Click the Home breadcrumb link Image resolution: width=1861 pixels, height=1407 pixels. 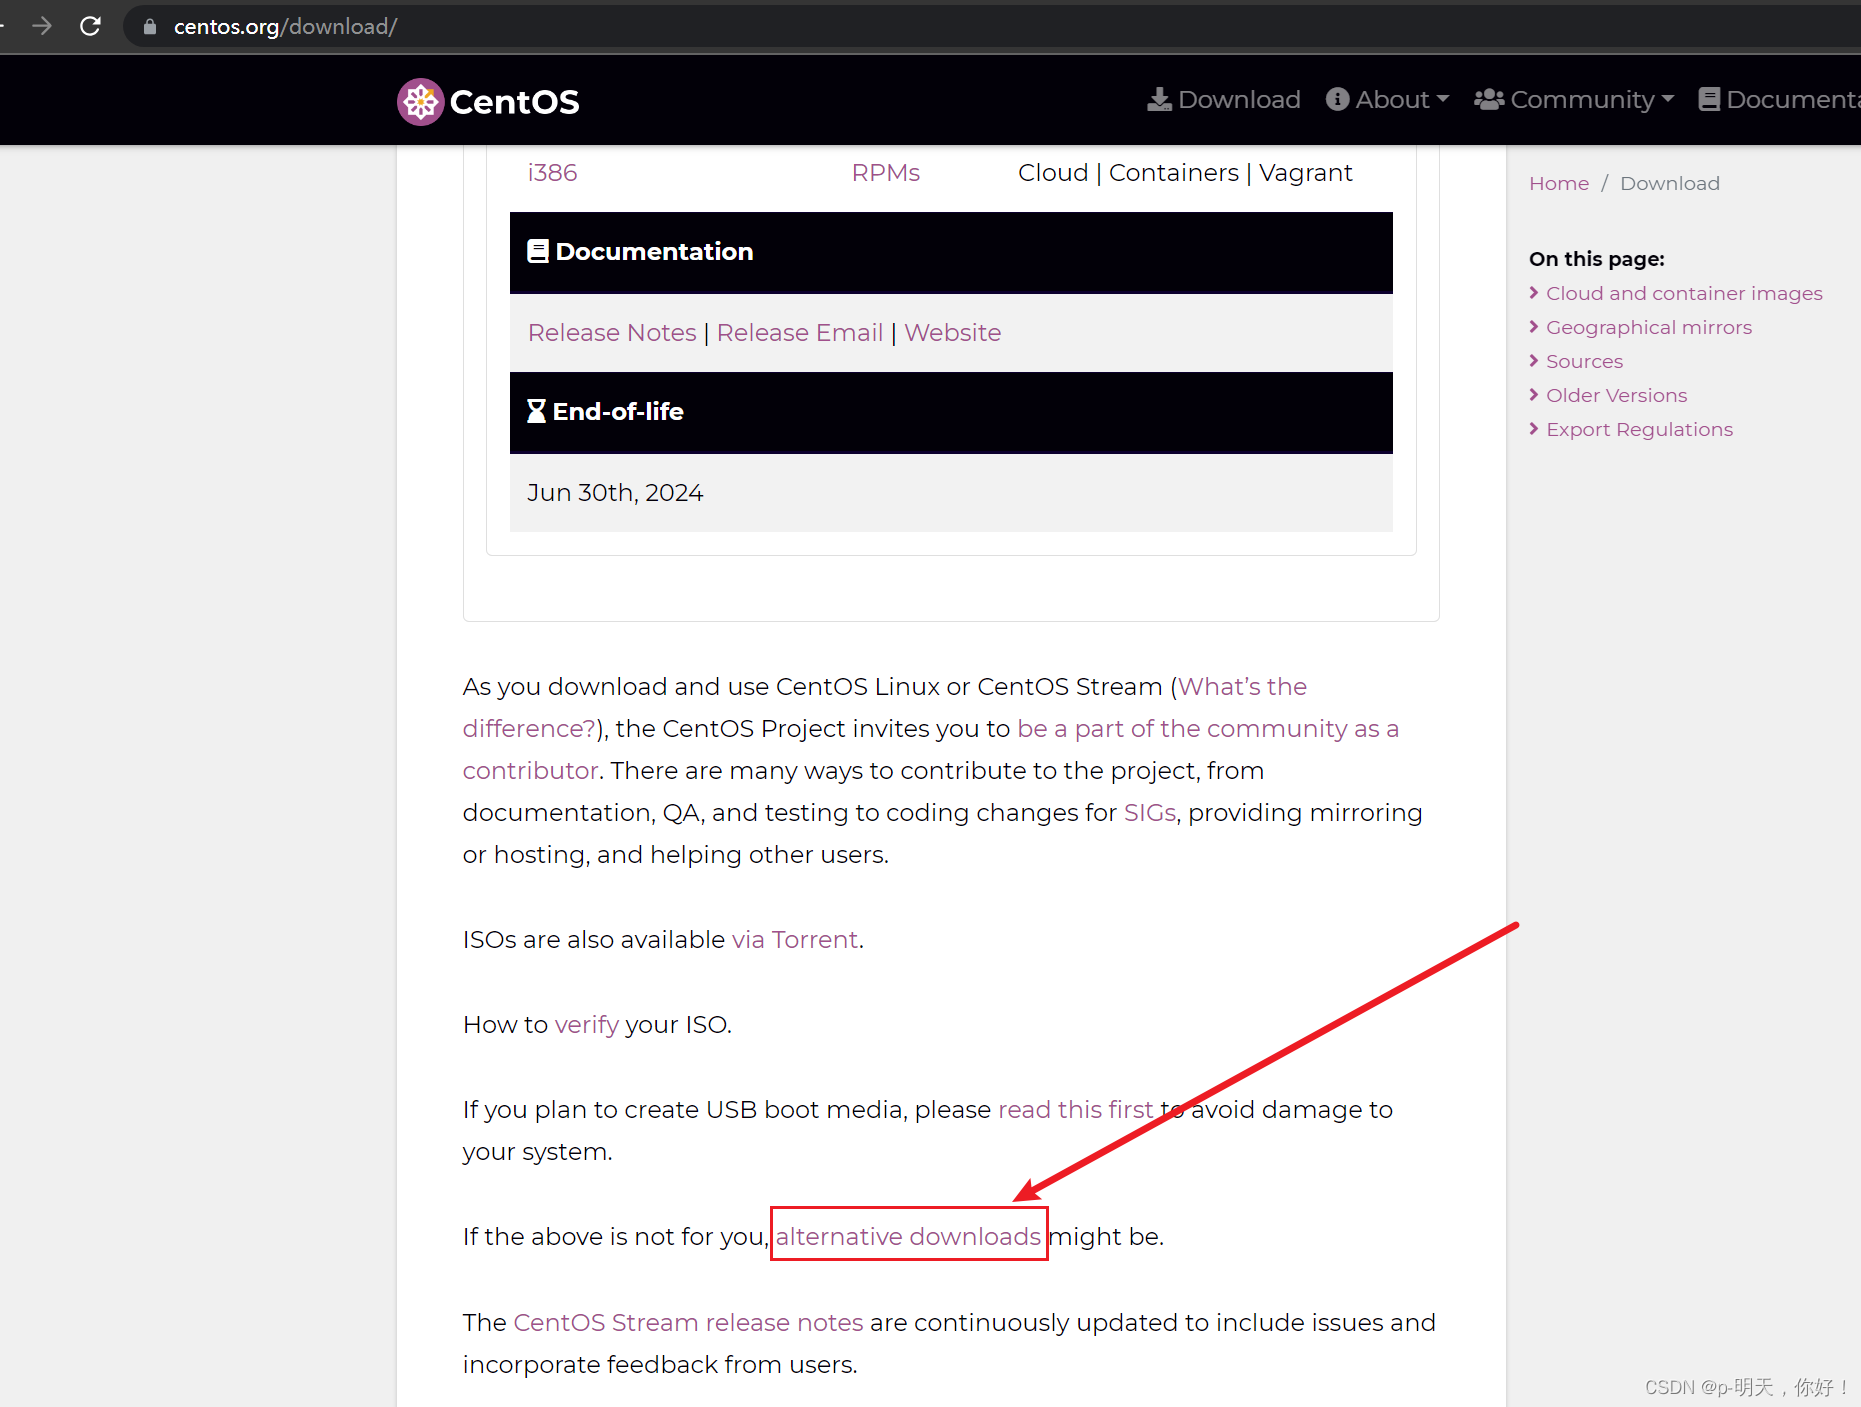tap(1558, 184)
